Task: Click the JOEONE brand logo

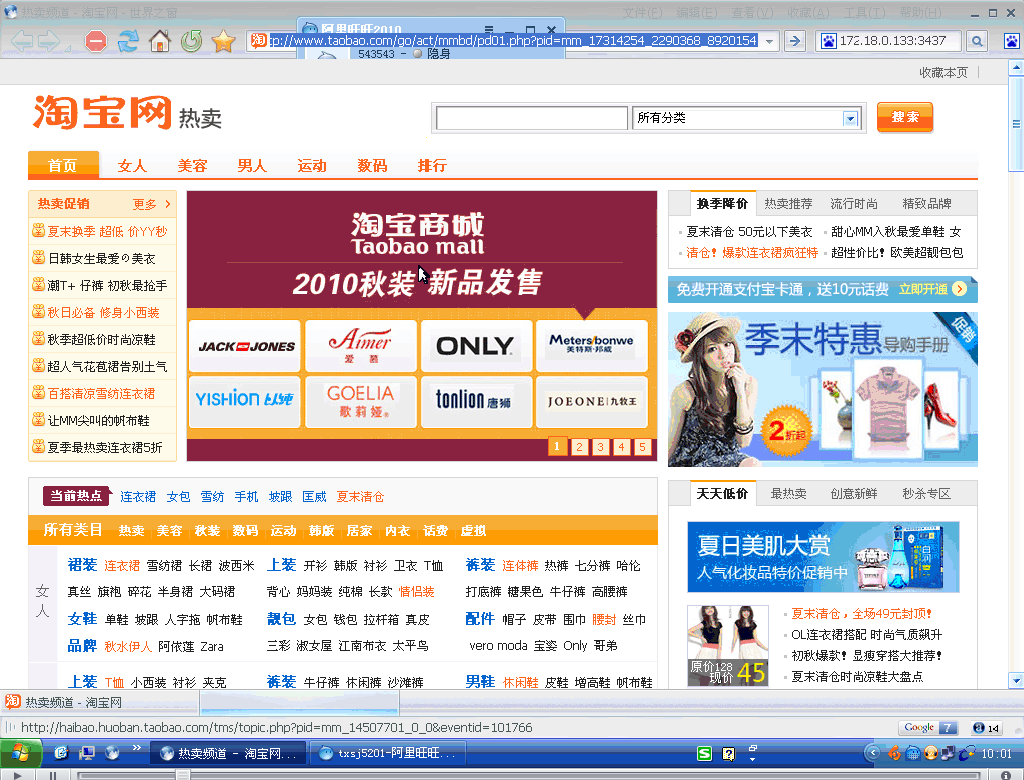Action: click(592, 401)
